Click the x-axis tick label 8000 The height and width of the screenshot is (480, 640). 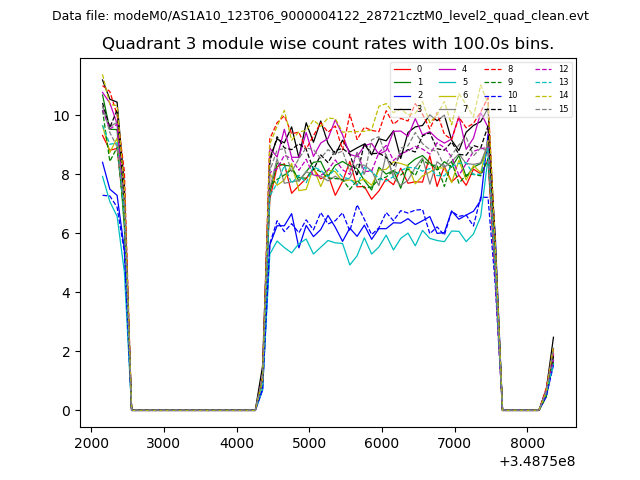[x=527, y=443]
